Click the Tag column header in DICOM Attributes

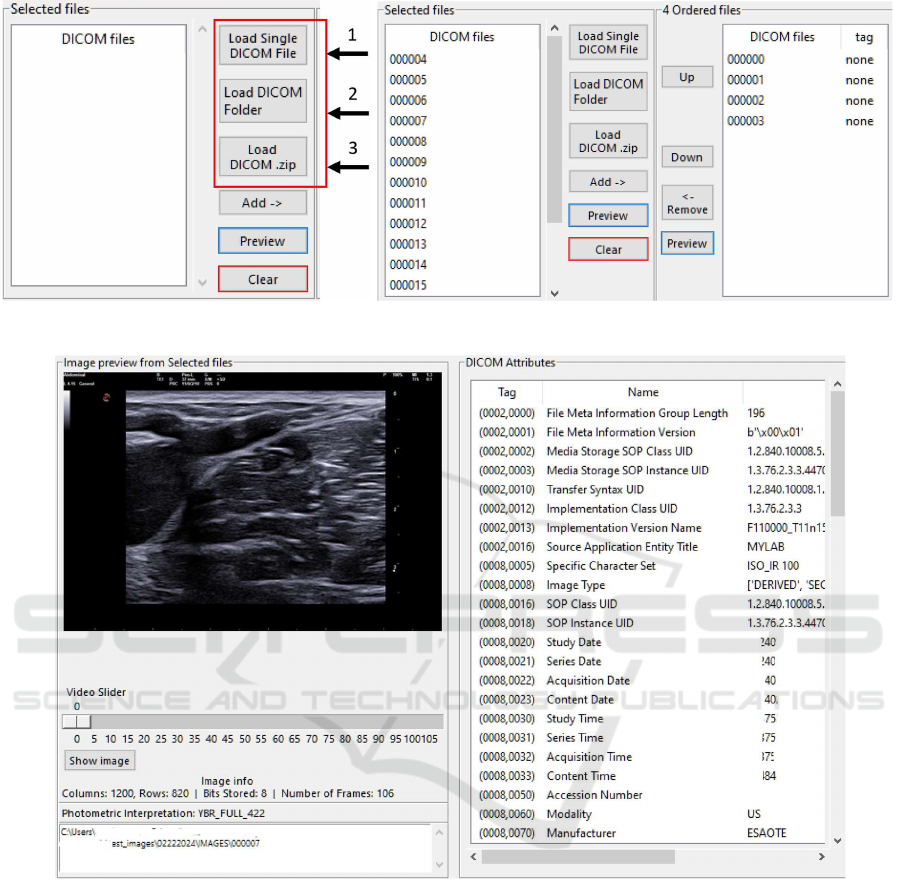point(506,392)
